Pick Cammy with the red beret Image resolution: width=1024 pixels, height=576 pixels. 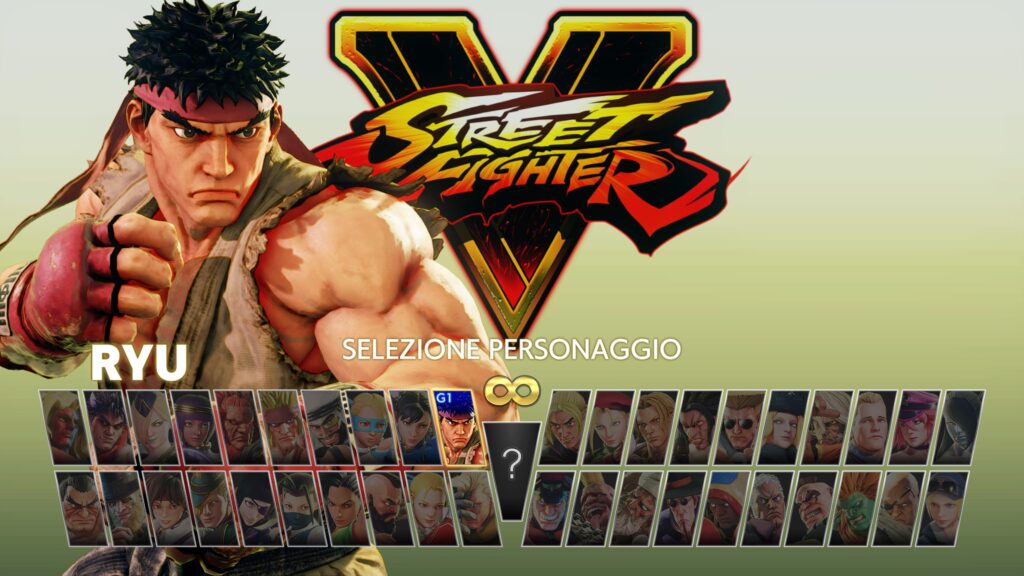(x=608, y=428)
